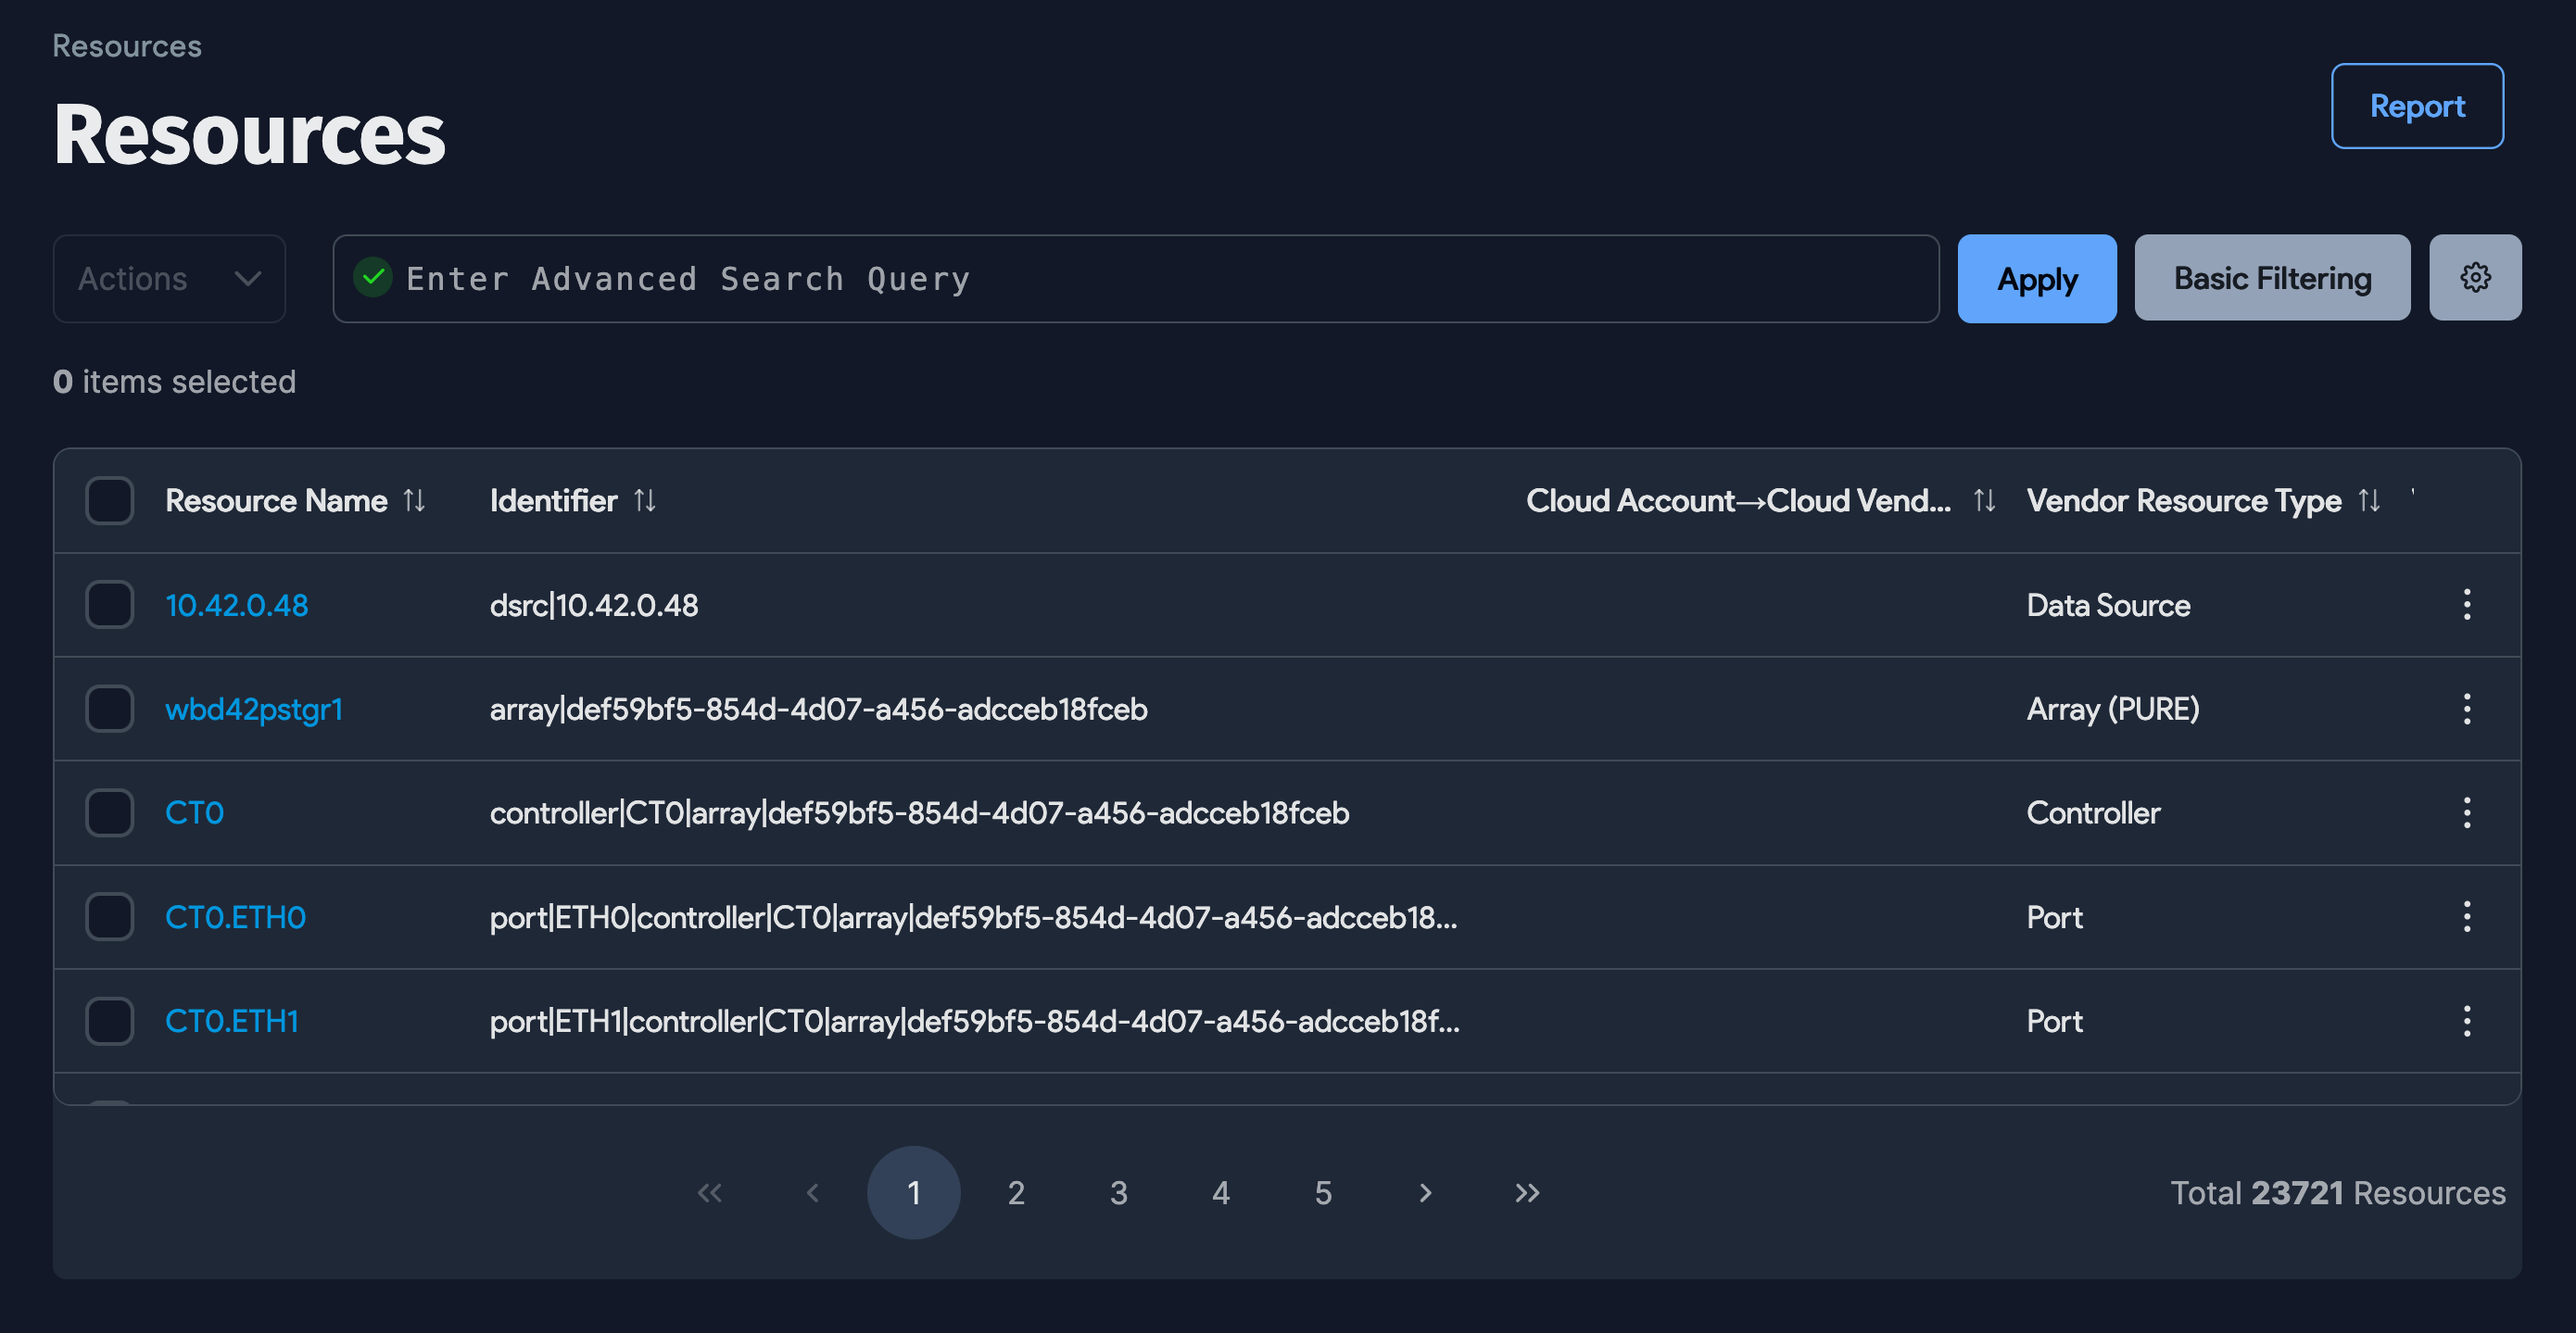Open the table settings gear
This screenshot has width=2576, height=1333.
pos(2475,278)
